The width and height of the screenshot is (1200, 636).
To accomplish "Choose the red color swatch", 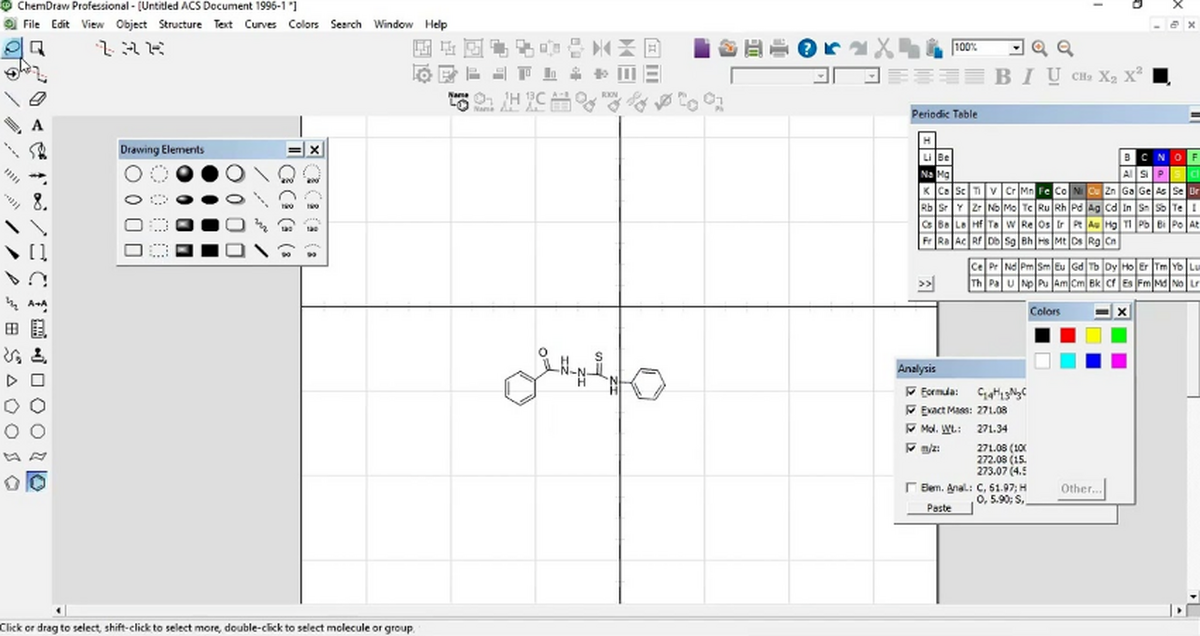I will coord(1068,335).
